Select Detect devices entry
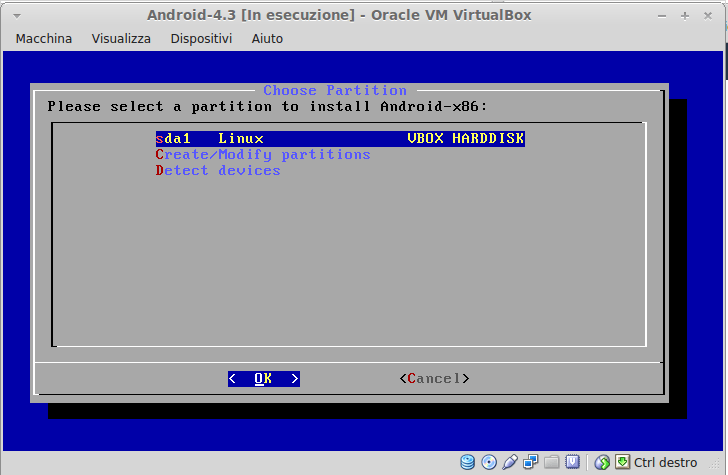Screen dimensions: 728x475 (218, 171)
